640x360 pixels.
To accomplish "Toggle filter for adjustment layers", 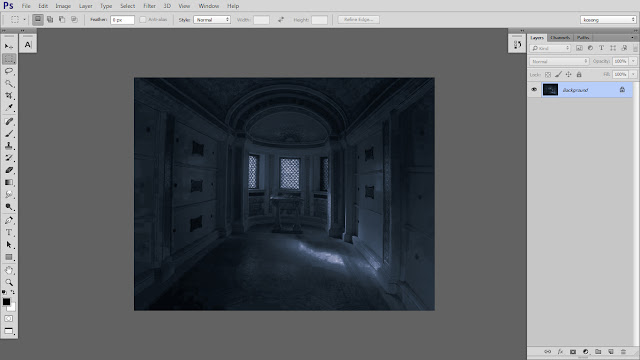I will click(590, 48).
